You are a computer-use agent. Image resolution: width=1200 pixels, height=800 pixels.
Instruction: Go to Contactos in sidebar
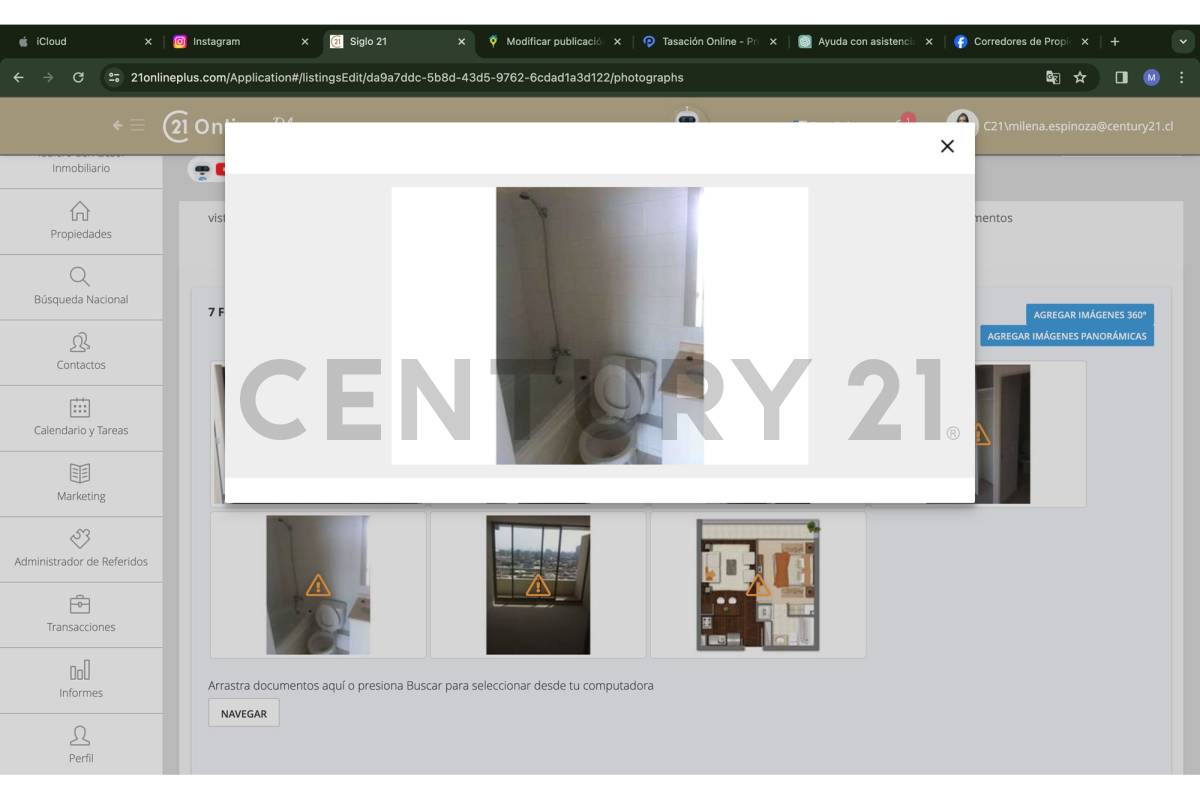(81, 352)
